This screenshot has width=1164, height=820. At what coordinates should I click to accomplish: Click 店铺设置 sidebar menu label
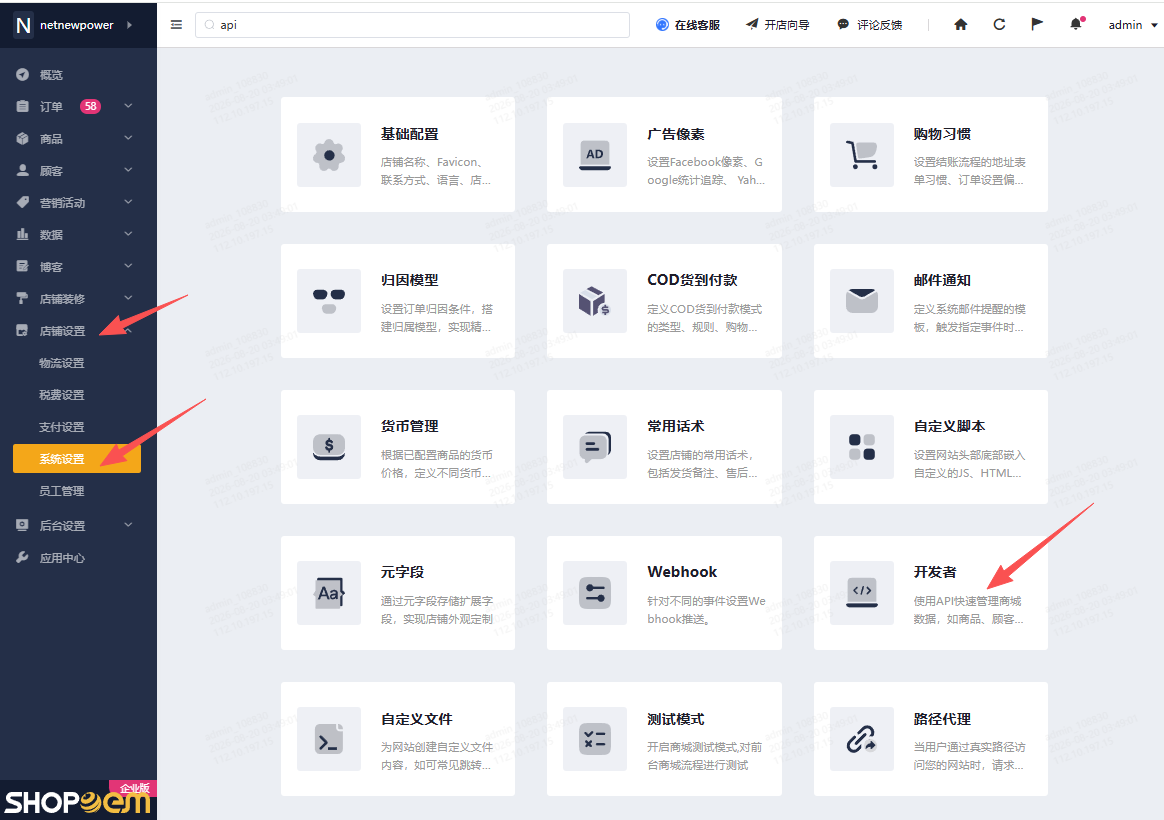click(62, 330)
